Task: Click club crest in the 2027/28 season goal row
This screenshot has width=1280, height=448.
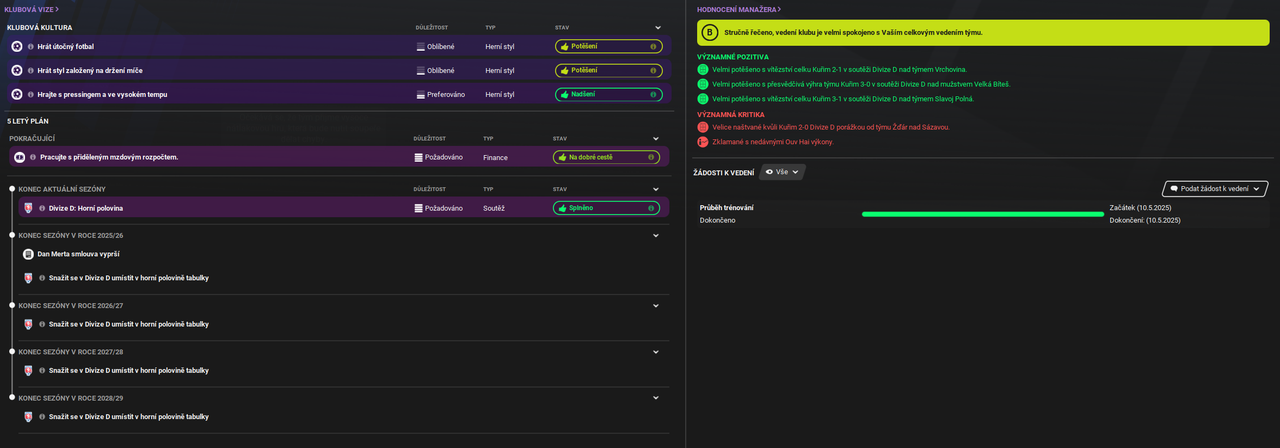Action: click(x=28, y=370)
